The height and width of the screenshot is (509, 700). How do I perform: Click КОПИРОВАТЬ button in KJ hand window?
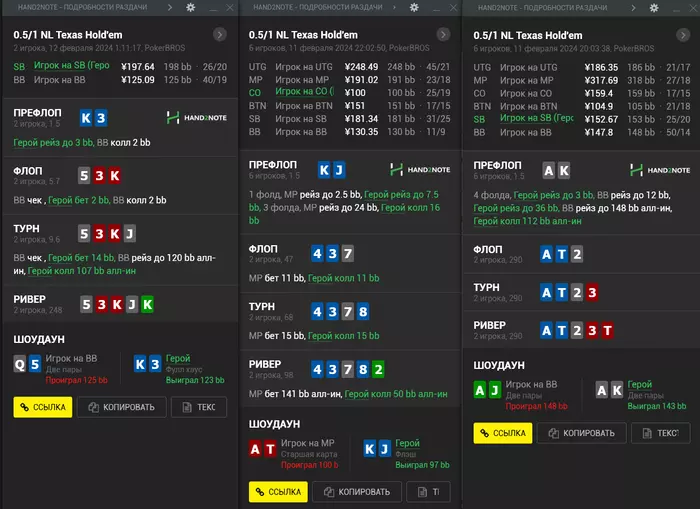click(357, 492)
